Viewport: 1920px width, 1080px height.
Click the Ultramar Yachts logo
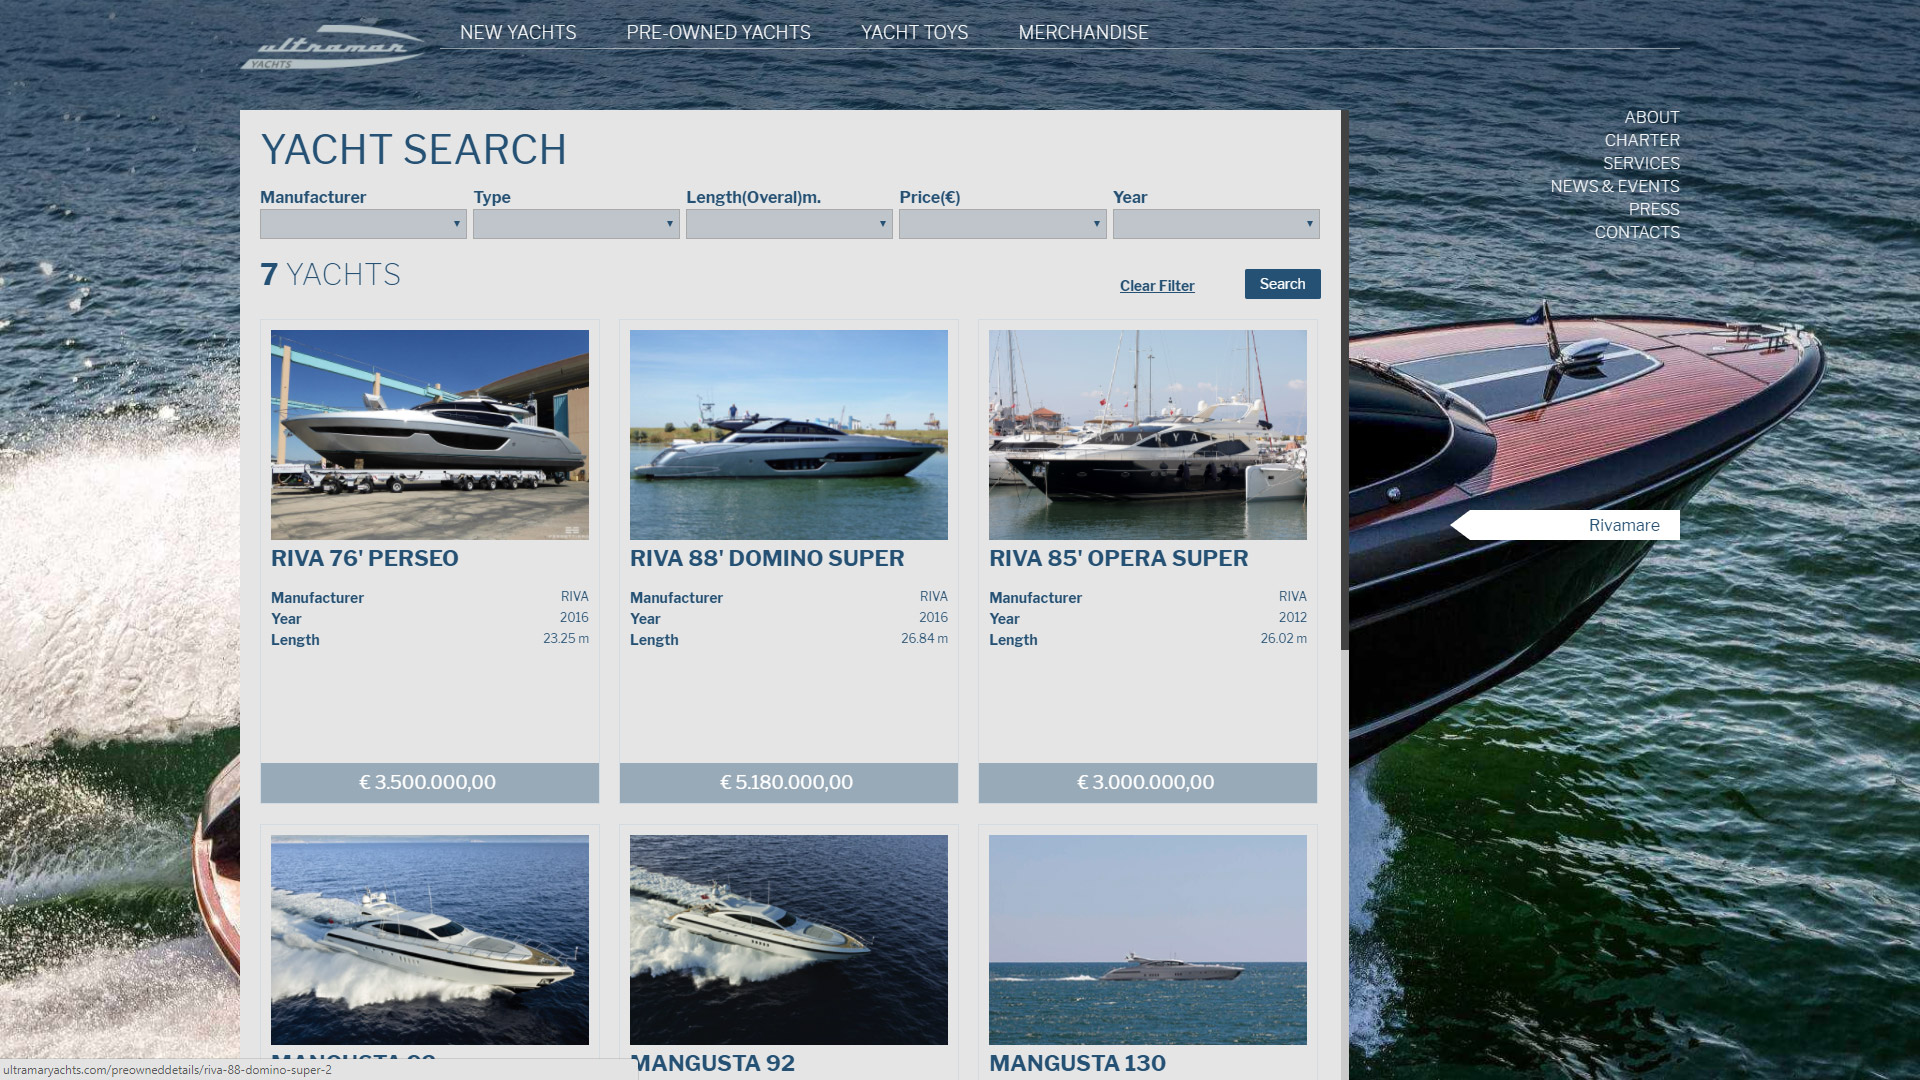click(332, 46)
